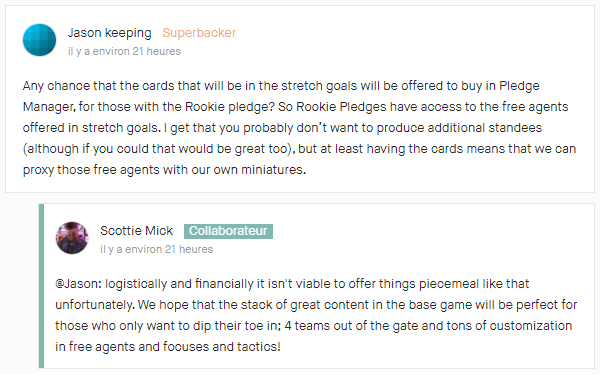Click 'unfortunately.' in Scottie's reply
Screen dimensions: 600x374
(95, 305)
